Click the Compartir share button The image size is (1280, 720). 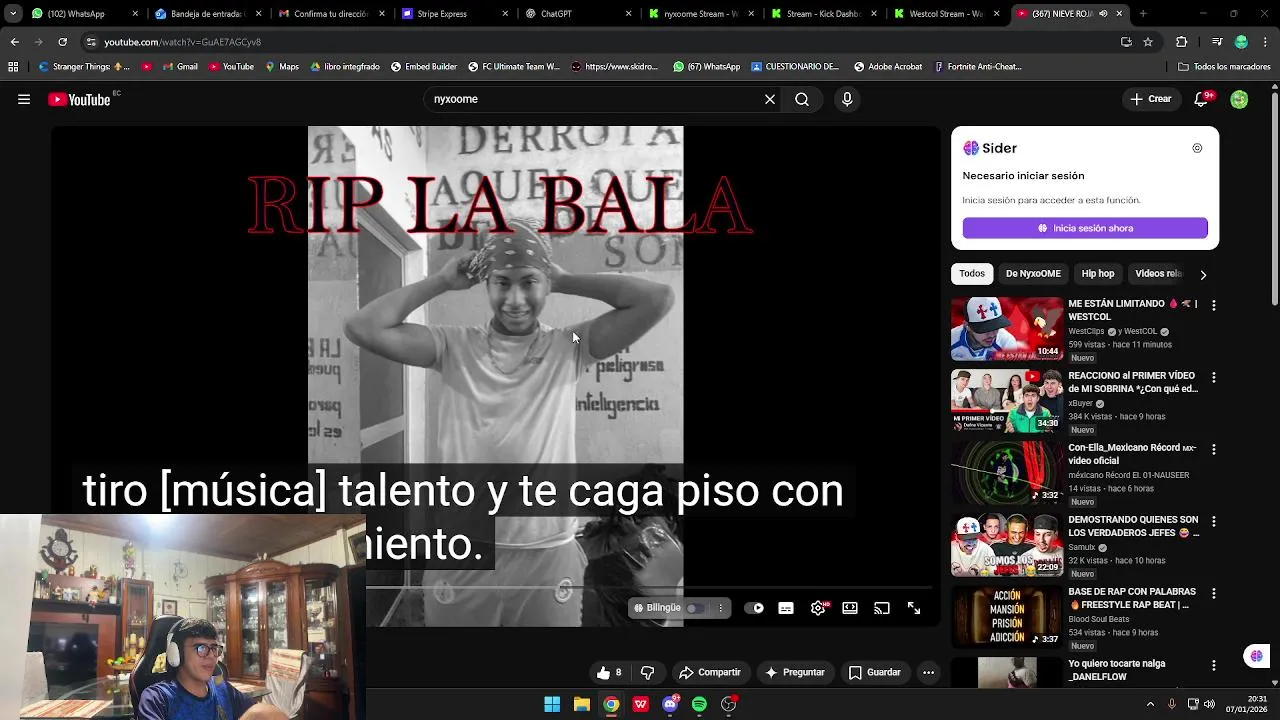(x=710, y=673)
